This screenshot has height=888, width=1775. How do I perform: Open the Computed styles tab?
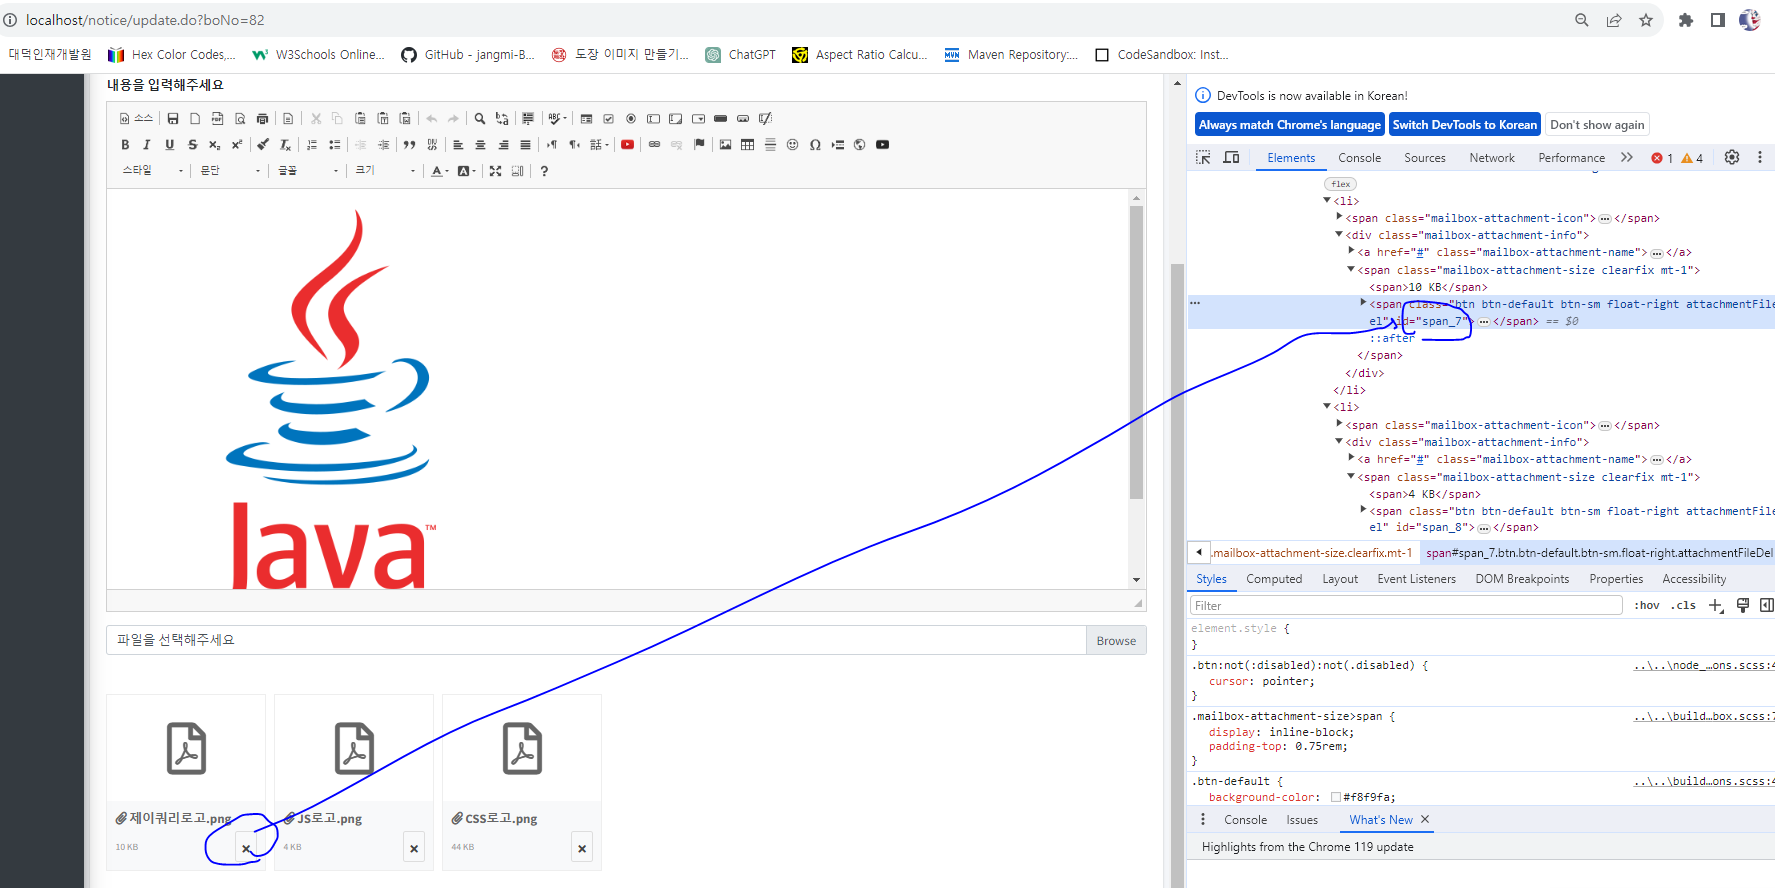pos(1274,579)
